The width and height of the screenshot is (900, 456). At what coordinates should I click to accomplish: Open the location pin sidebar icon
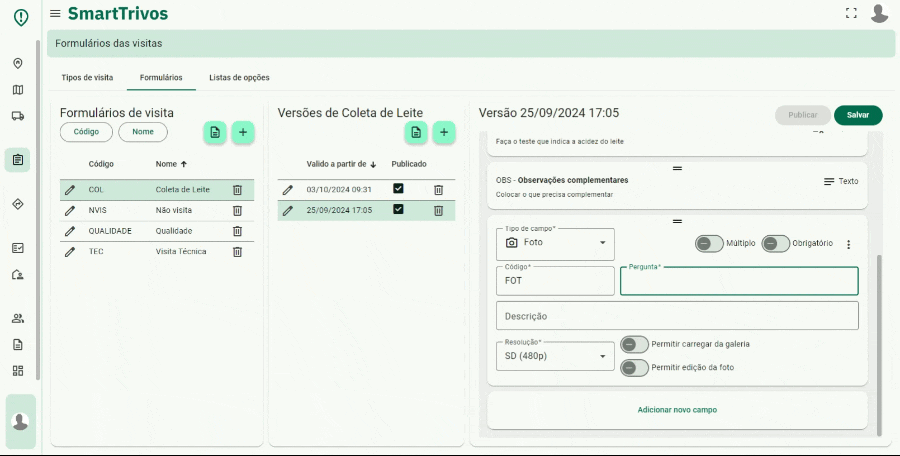(x=18, y=63)
